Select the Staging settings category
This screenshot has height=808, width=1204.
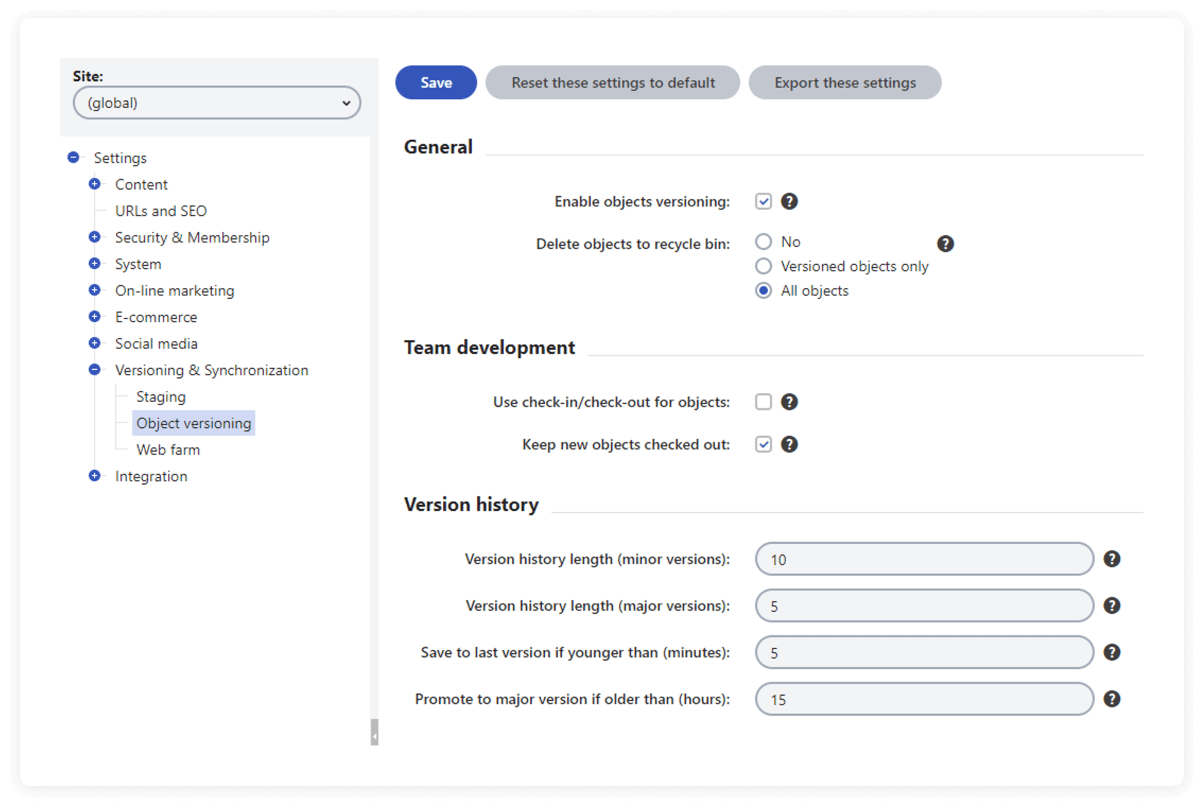point(160,396)
